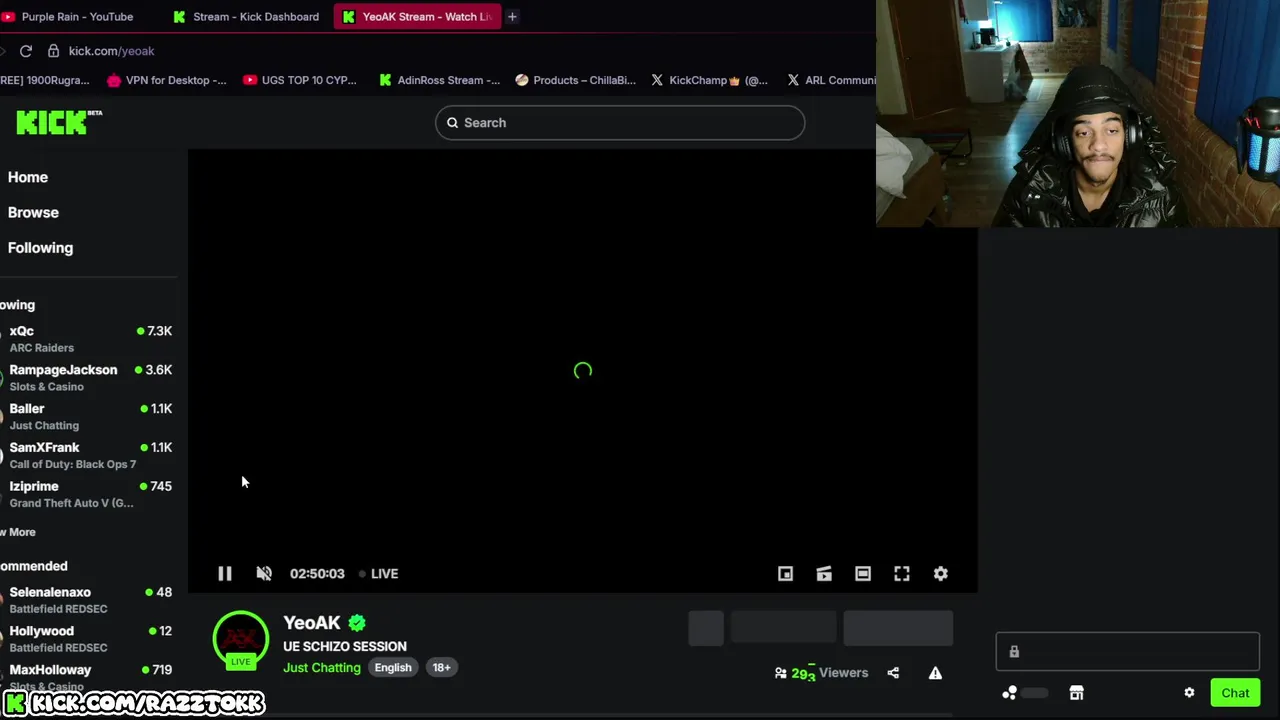The width and height of the screenshot is (1280, 720).
Task: Switch to Purple Rain - YouTube tab
Action: click(68, 16)
